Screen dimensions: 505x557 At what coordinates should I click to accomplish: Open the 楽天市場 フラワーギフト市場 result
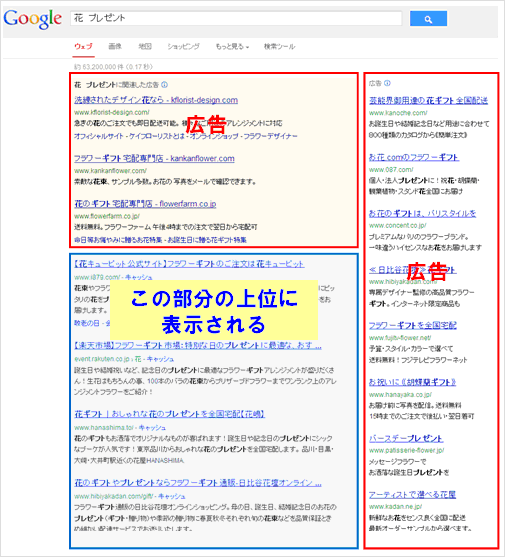tap(197, 345)
